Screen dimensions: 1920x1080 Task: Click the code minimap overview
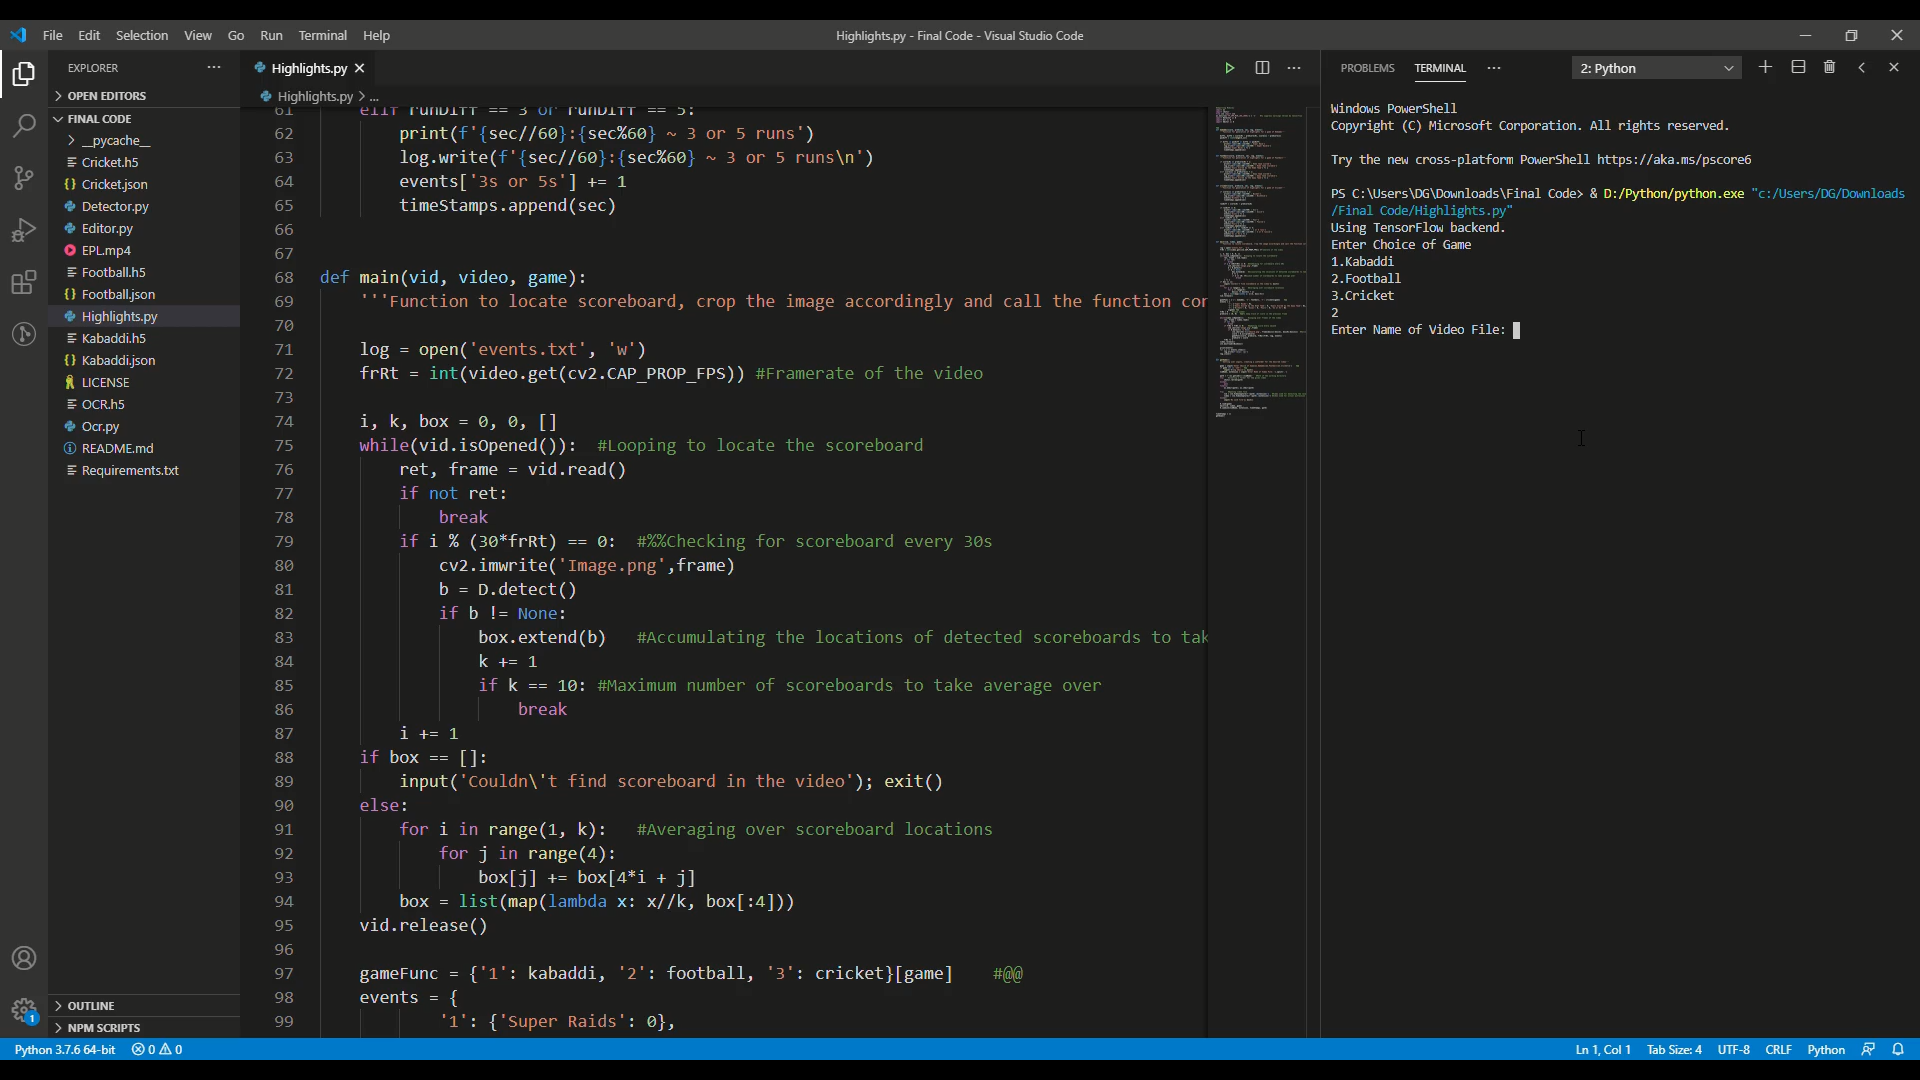point(1259,260)
